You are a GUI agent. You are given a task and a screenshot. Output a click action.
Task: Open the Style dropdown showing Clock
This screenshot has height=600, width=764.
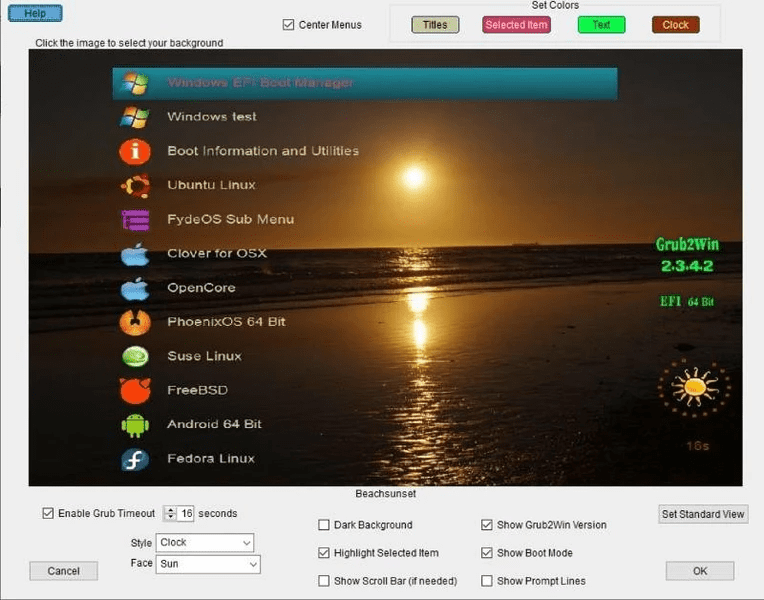pyautogui.click(x=205, y=542)
